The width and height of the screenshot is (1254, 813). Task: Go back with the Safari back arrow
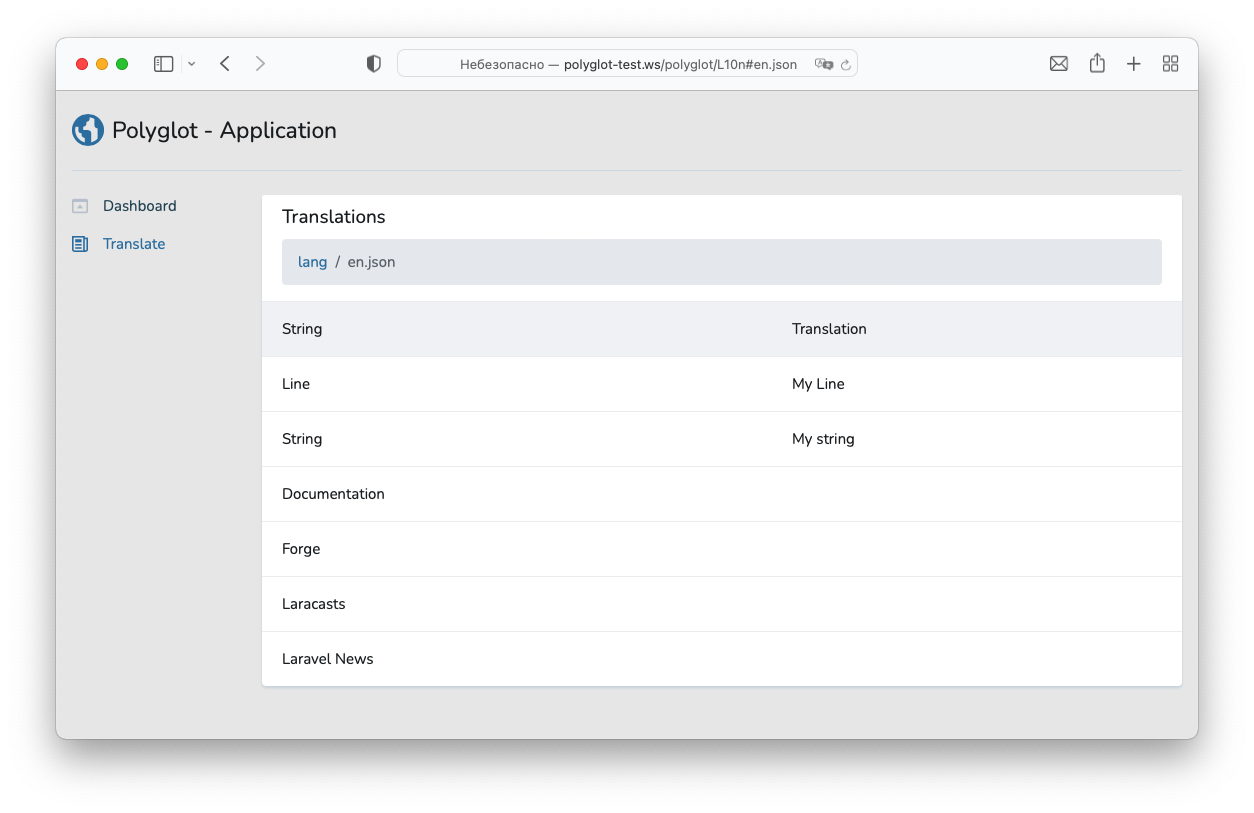tap(225, 64)
